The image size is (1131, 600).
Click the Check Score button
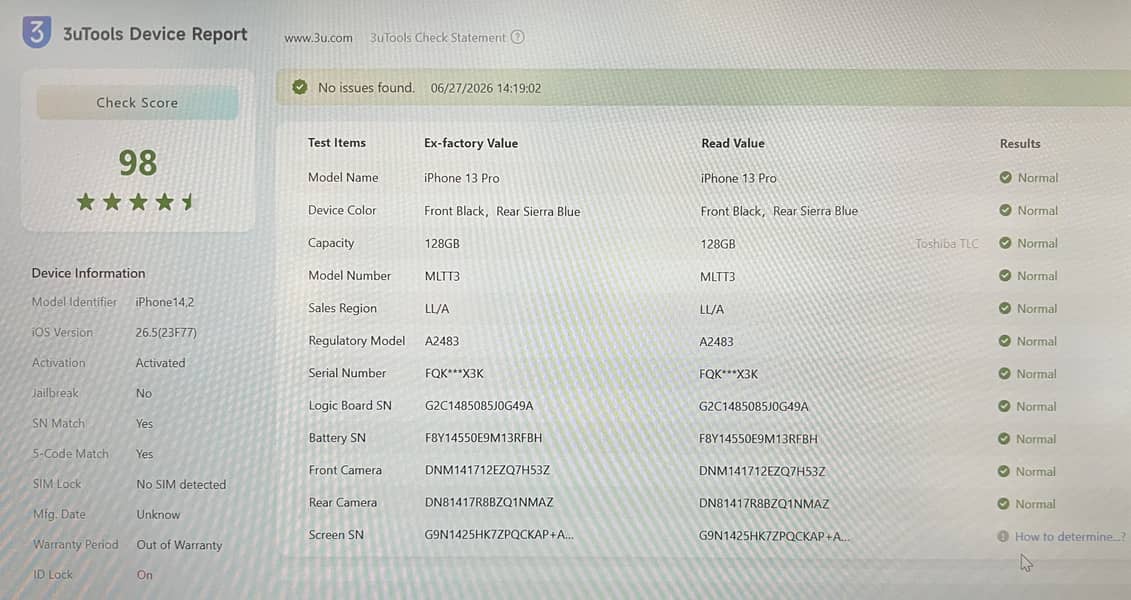(x=137, y=102)
